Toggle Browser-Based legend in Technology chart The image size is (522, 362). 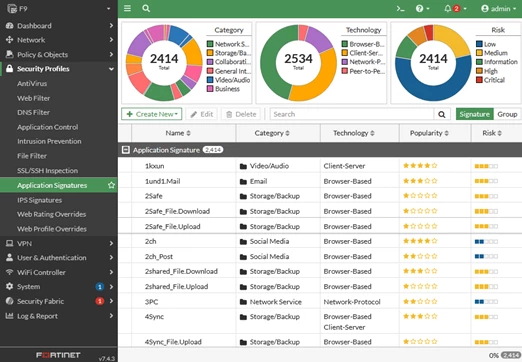point(363,44)
